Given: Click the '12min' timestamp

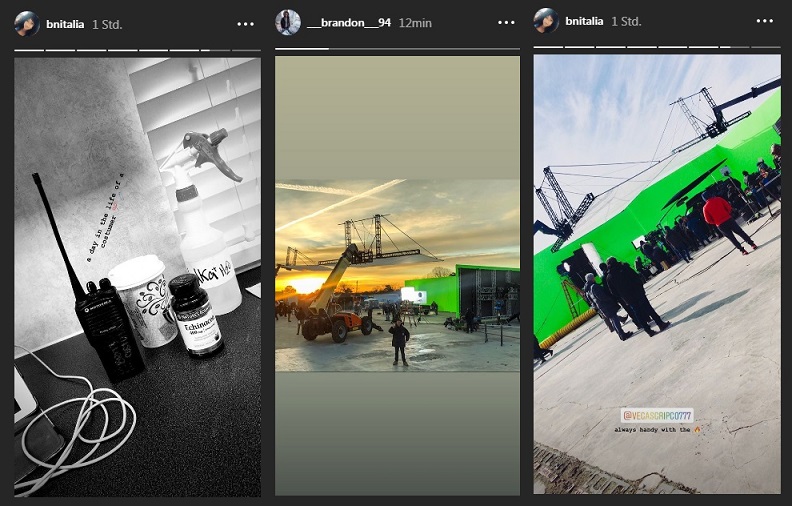Looking at the screenshot, I should coord(415,23).
